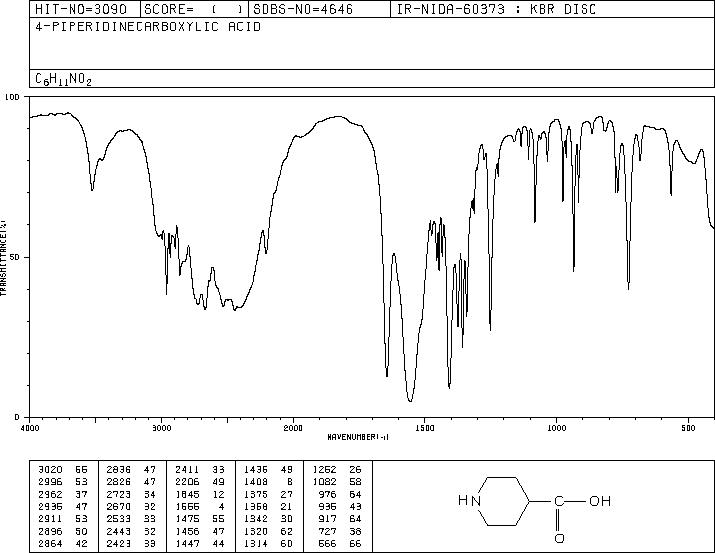The image size is (715, 553).
Task: Select peak 1342 in the peak table
Action: 256,519
